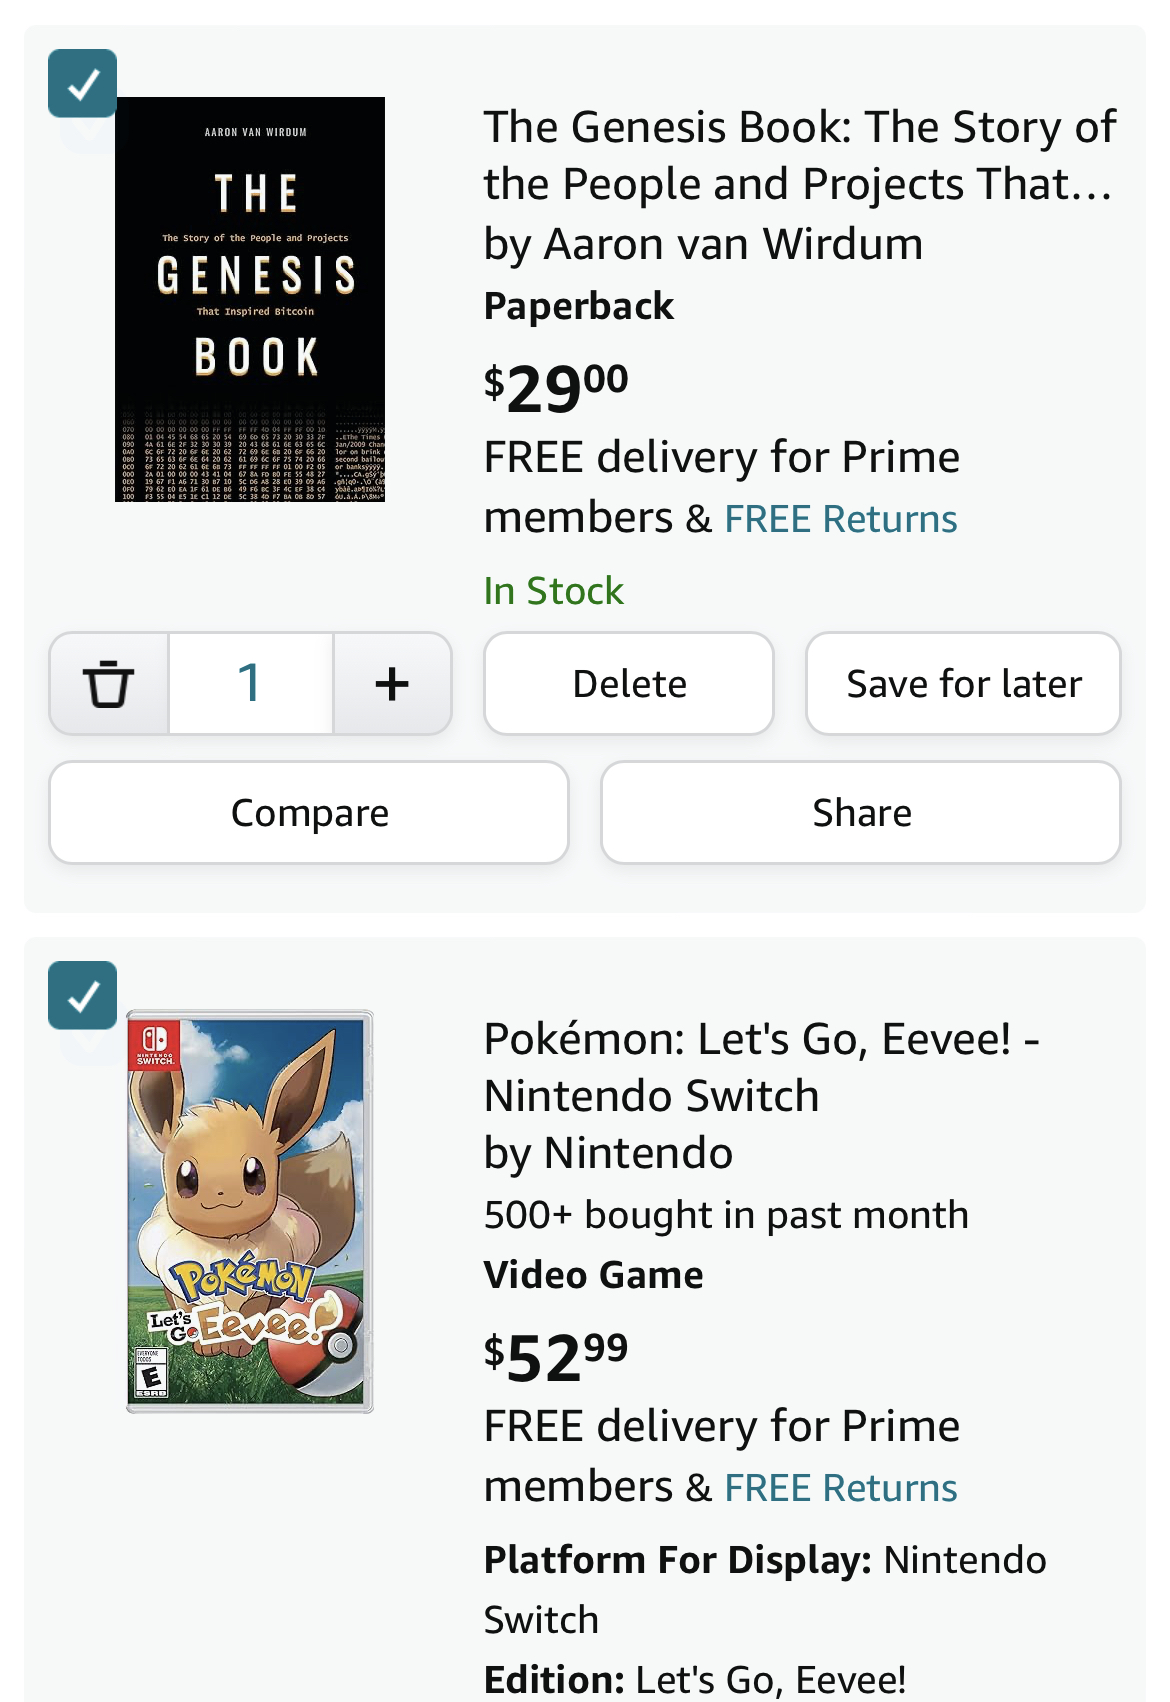Open The Genesis Book cover thumbnail
The height and width of the screenshot is (1702, 1170).
[x=250, y=299]
